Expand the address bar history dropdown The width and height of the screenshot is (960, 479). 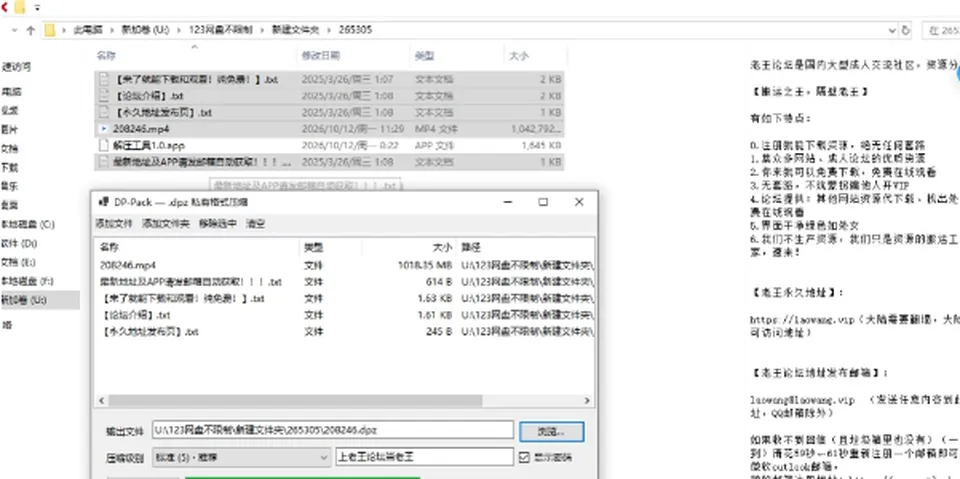coord(891,30)
